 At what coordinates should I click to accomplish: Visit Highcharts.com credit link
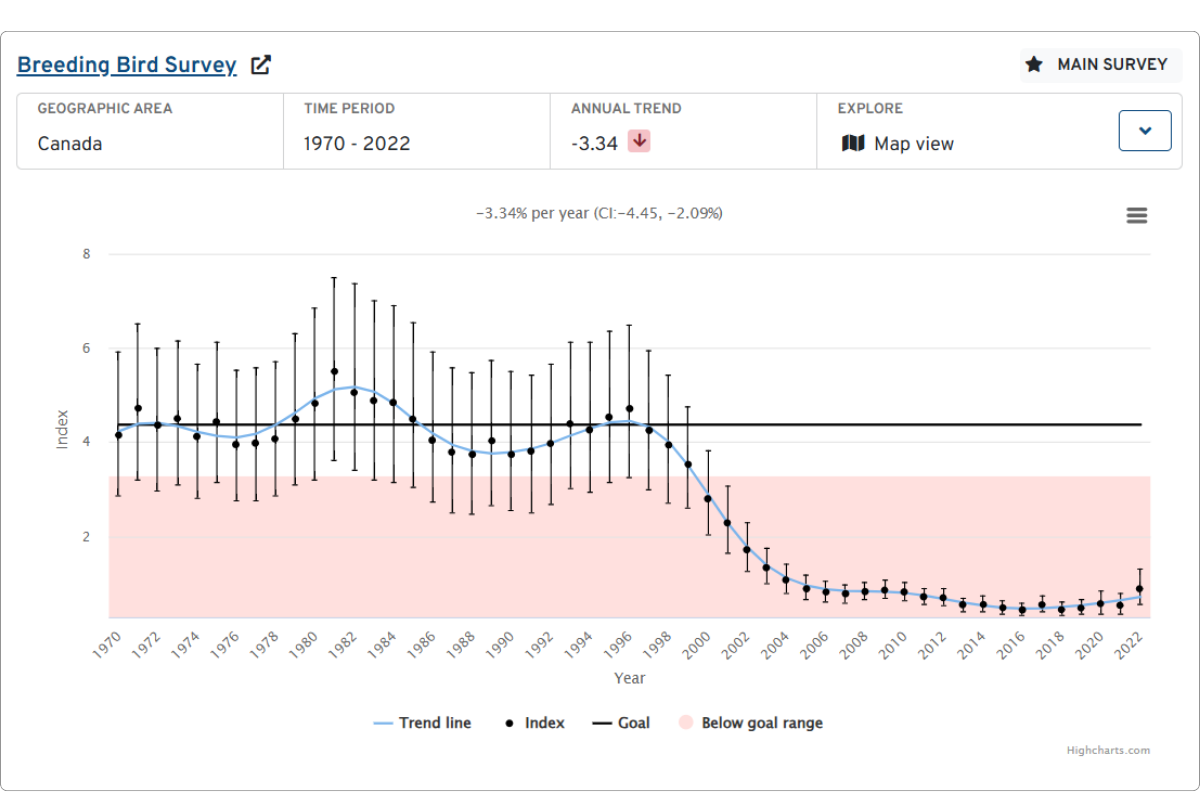pyautogui.click(x=1108, y=750)
